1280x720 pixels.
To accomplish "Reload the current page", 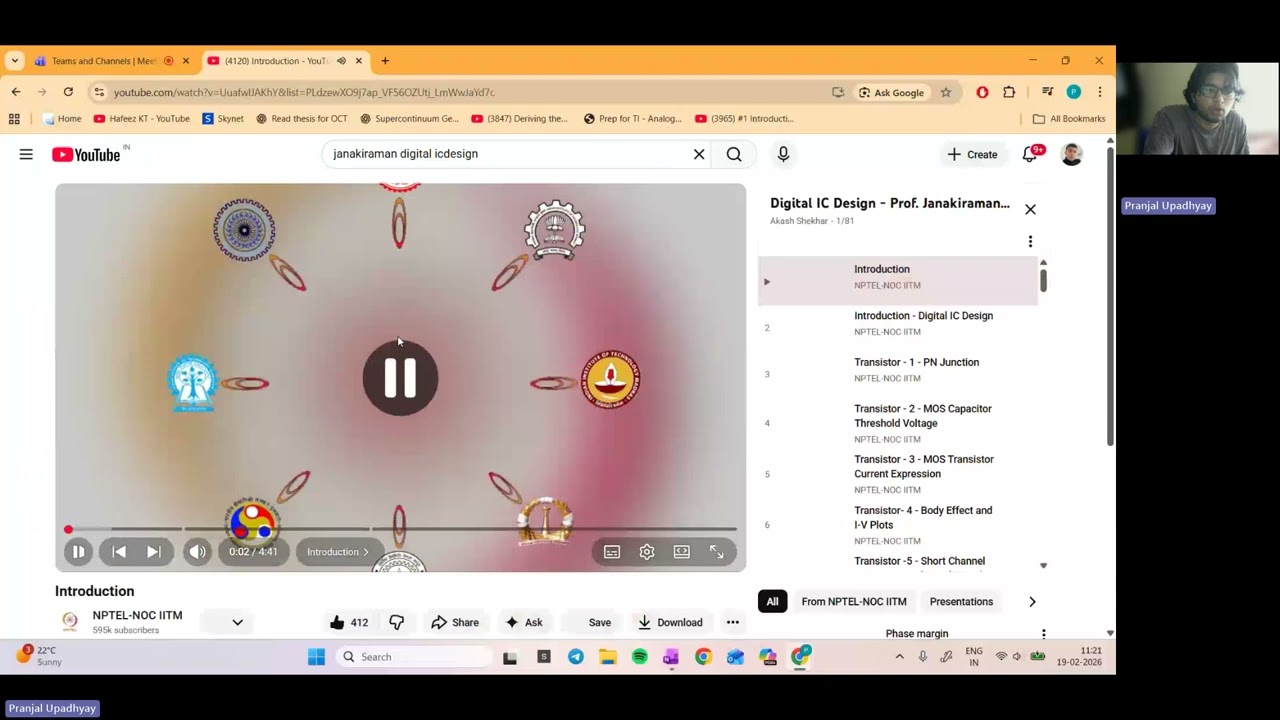I will pos(68,92).
